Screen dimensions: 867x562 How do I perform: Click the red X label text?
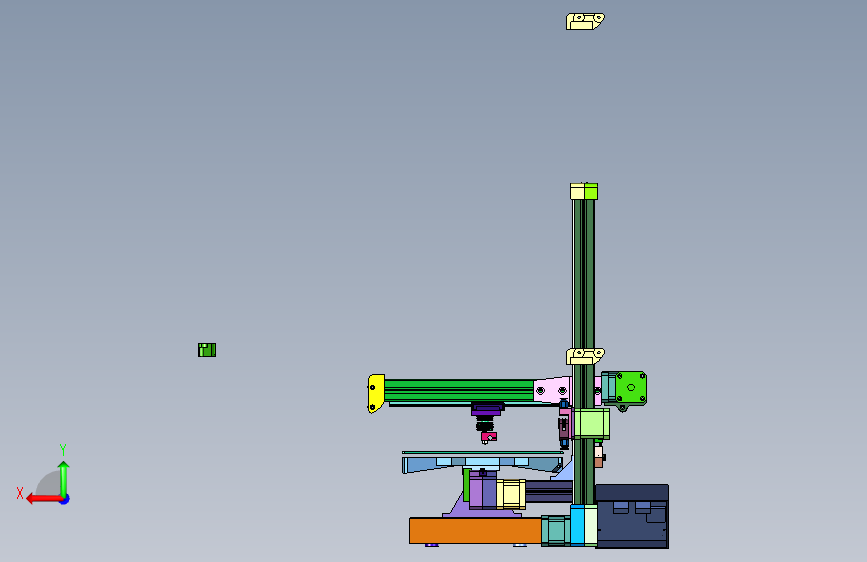point(20,493)
